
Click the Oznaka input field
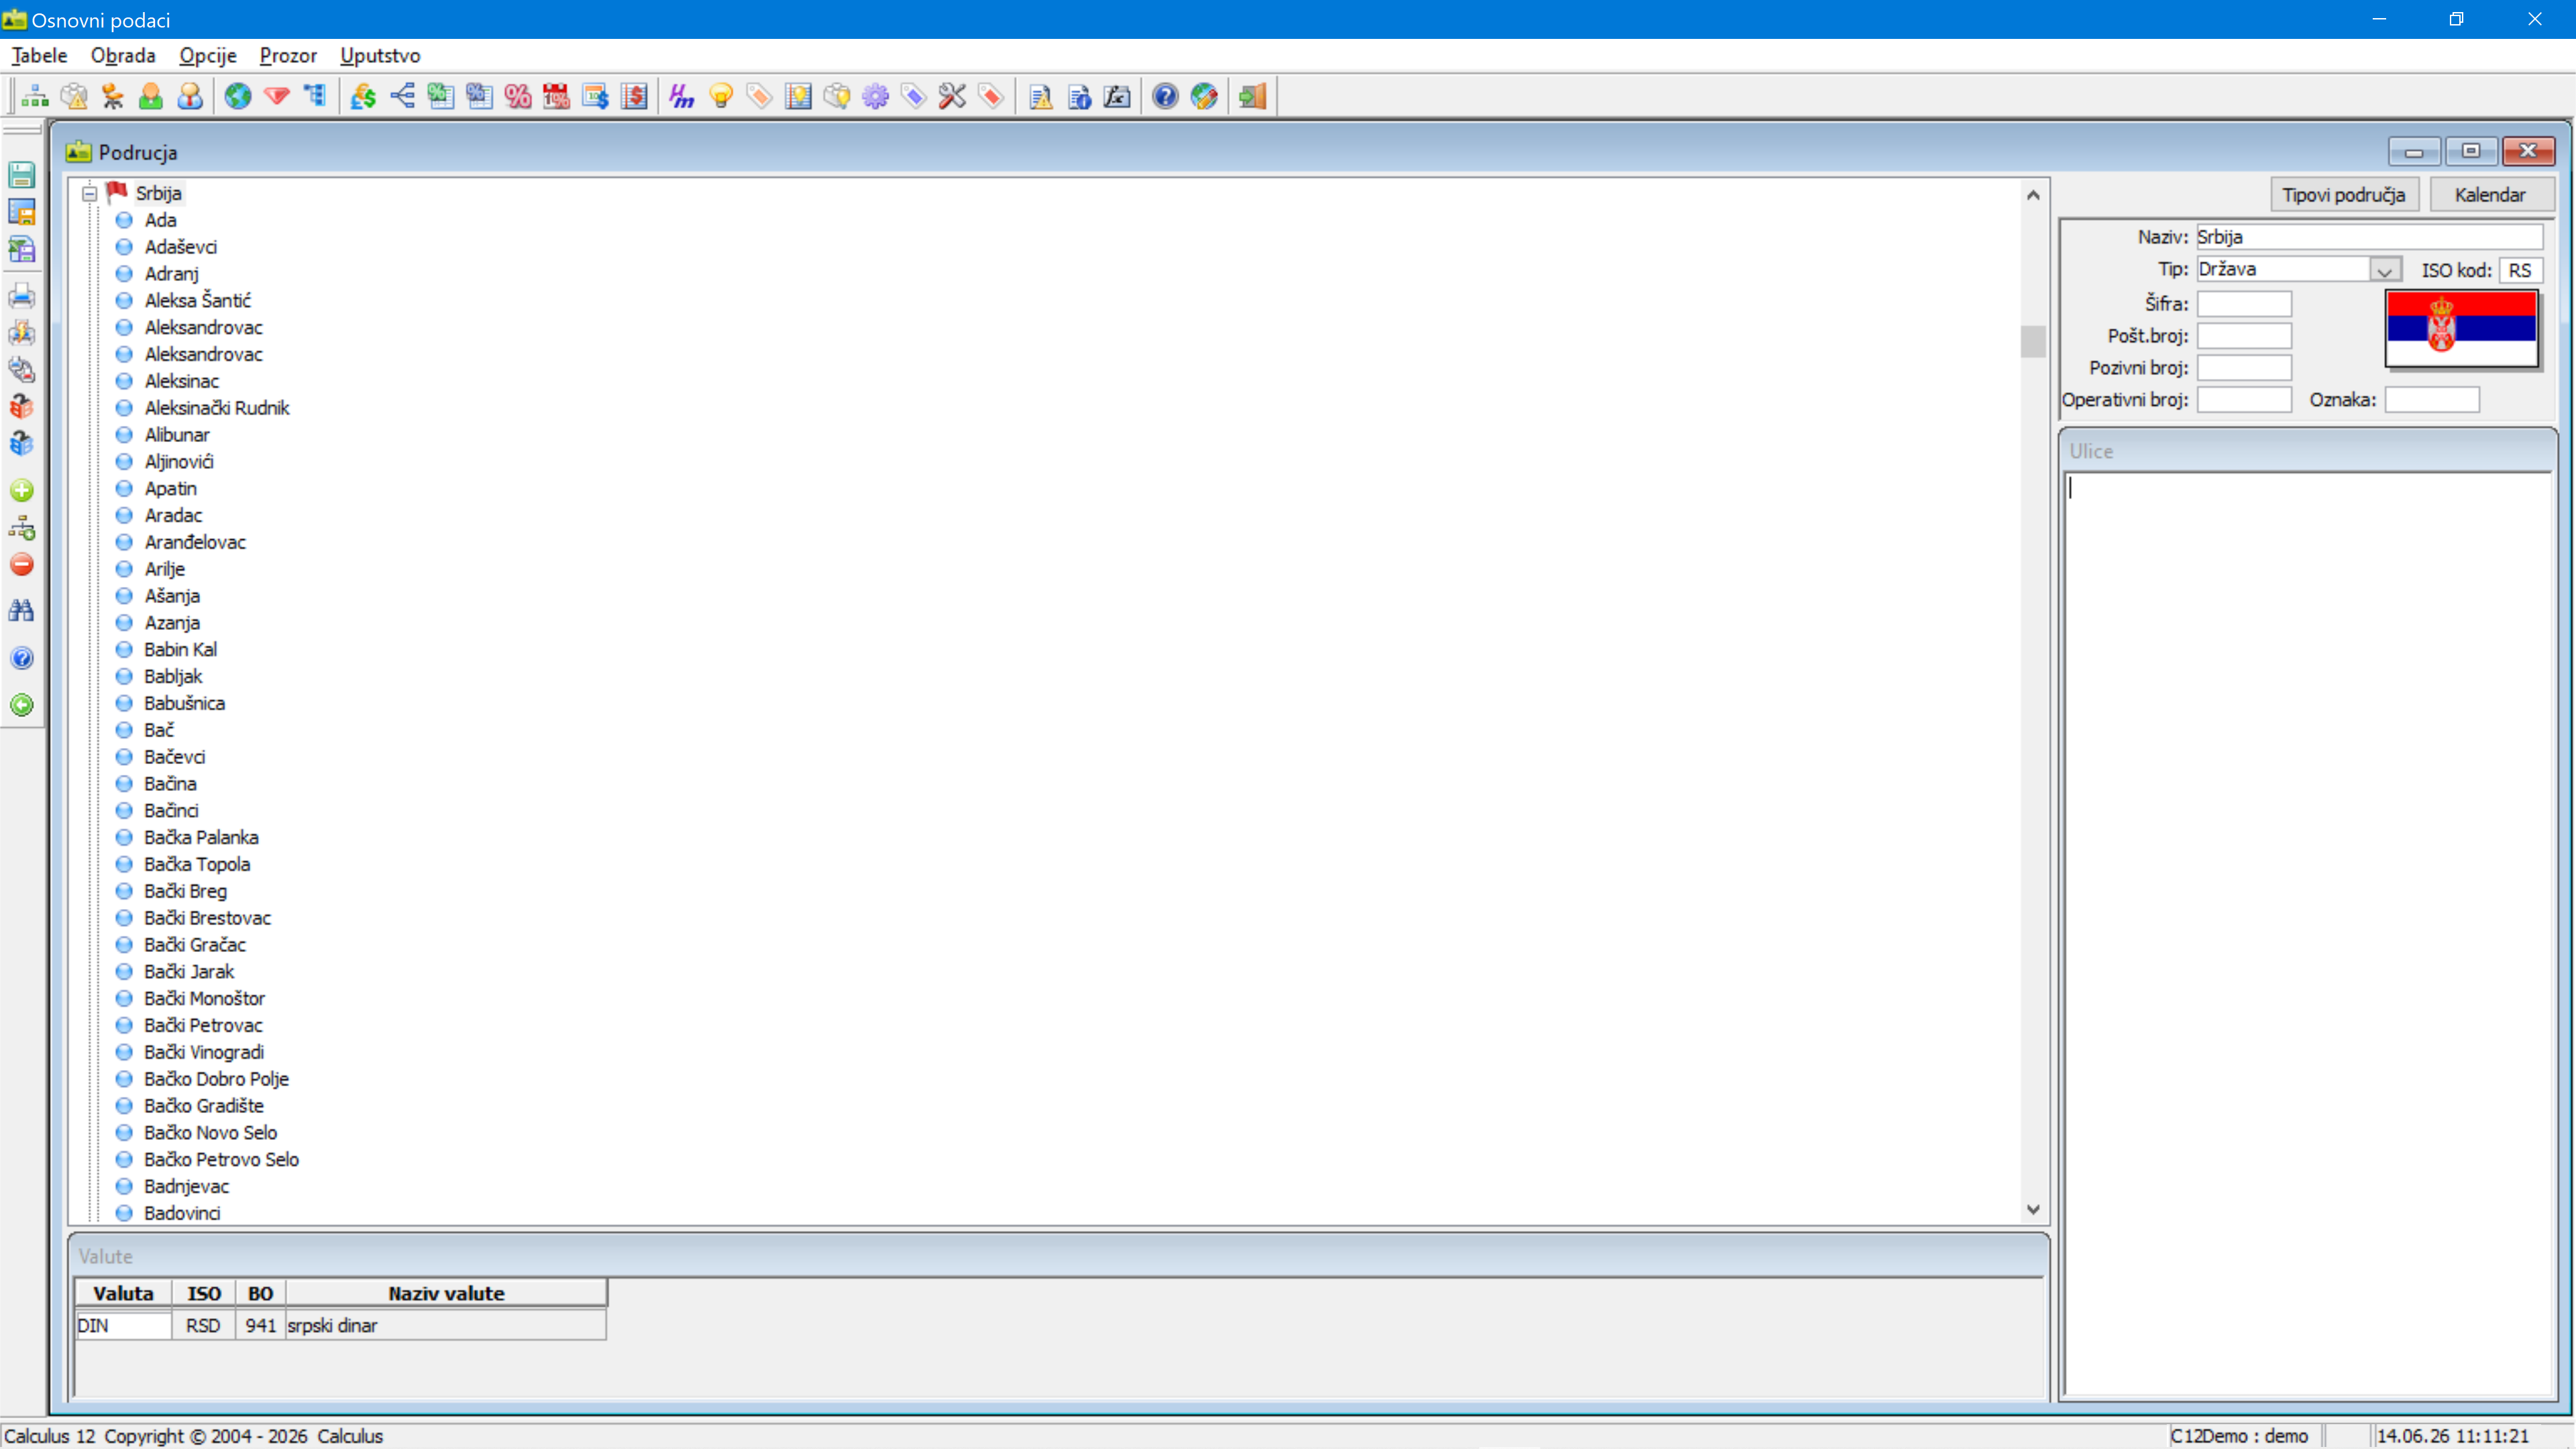(2432, 400)
